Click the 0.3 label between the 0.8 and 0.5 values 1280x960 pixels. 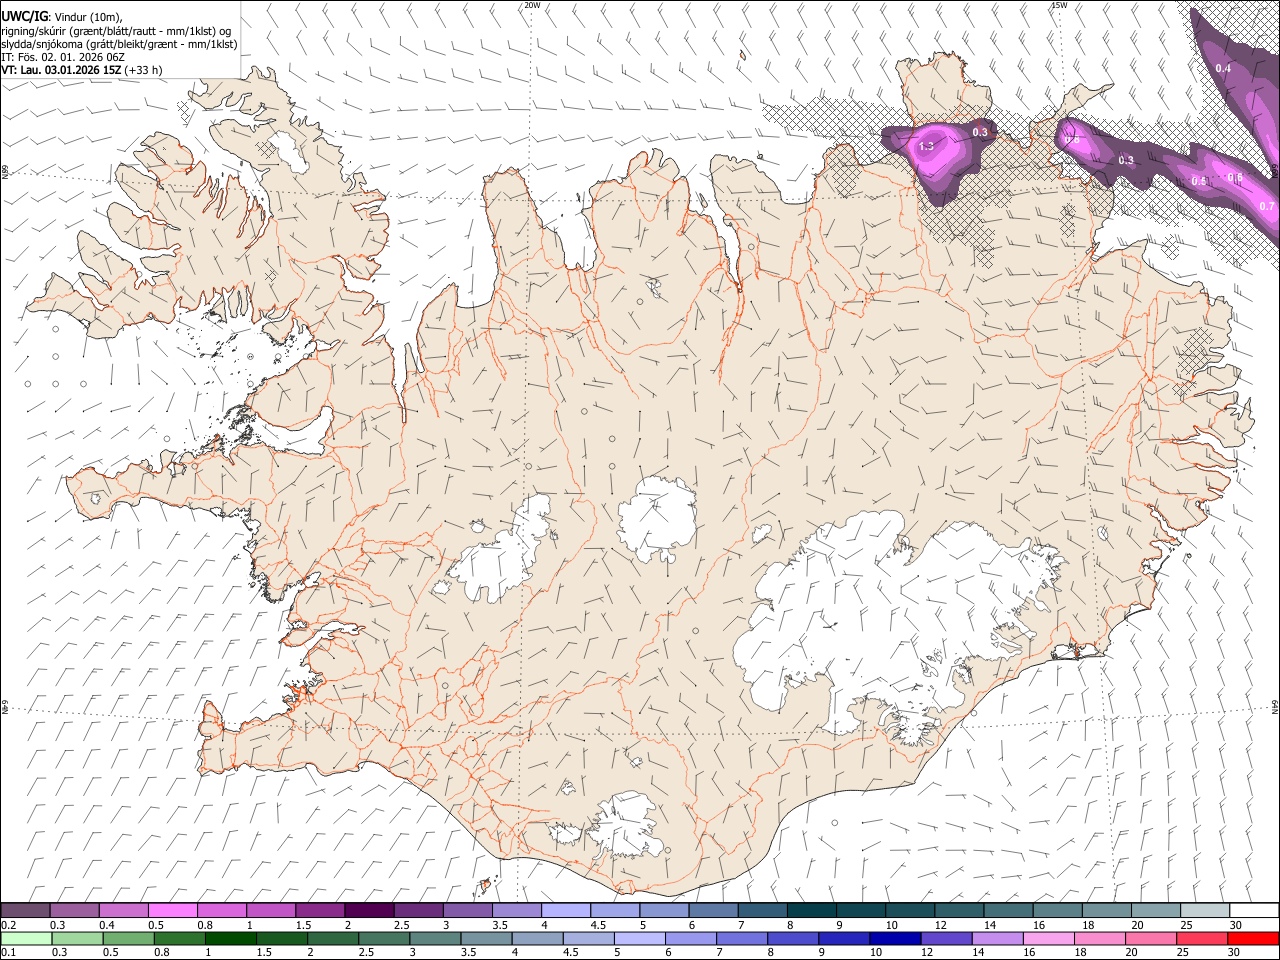(x=1126, y=160)
